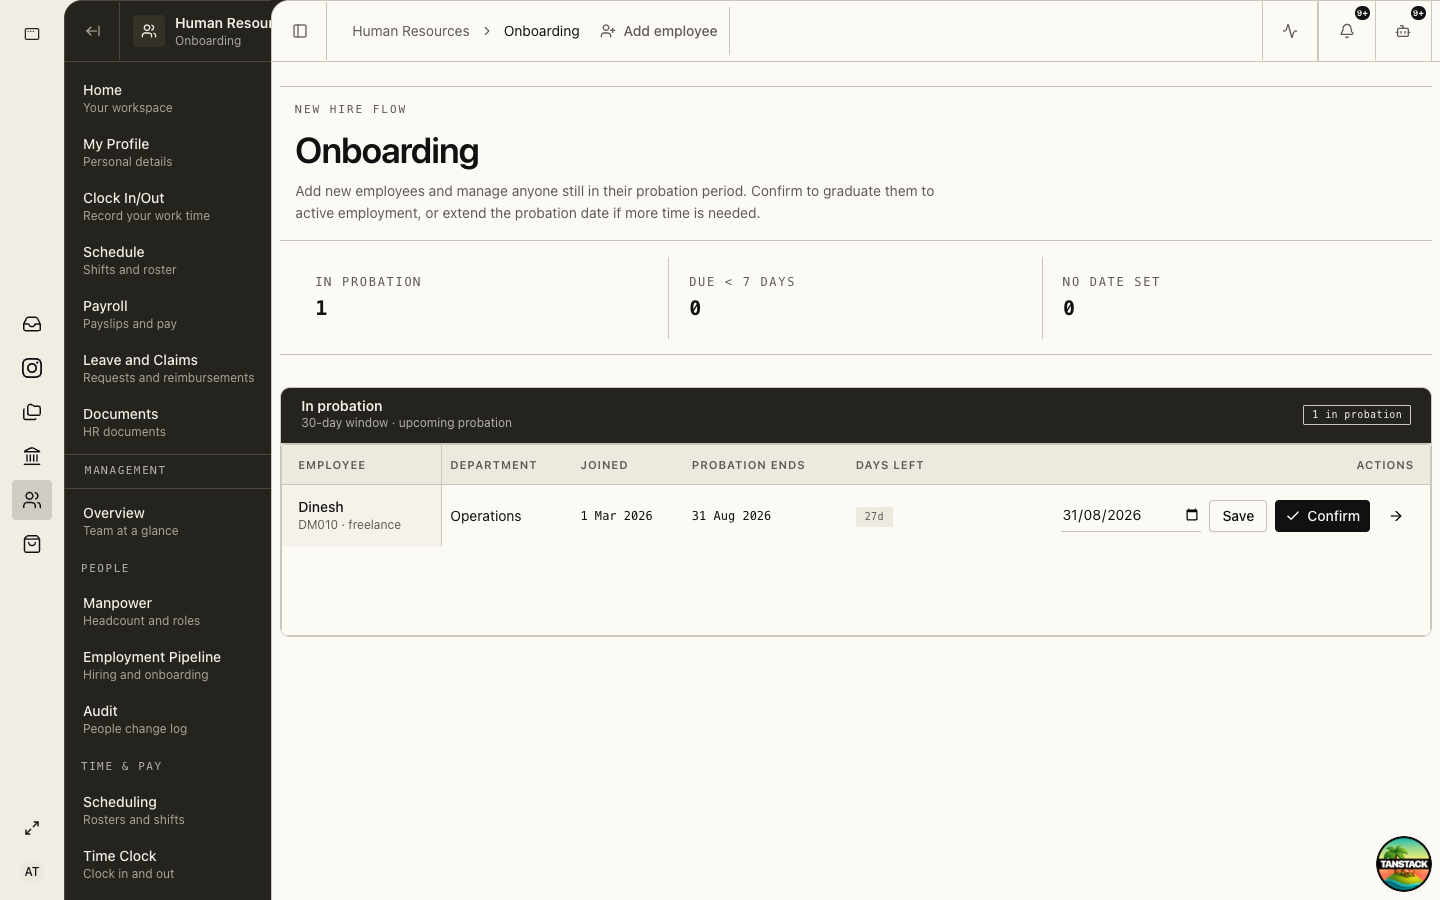Save Dinesh's probation date
This screenshot has height=900, width=1440.
click(x=1238, y=516)
